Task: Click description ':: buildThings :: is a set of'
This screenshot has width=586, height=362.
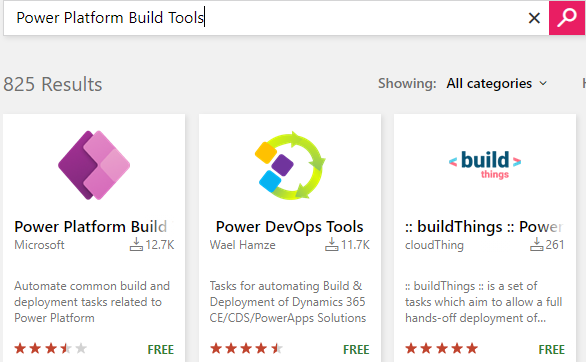Action: click(x=484, y=302)
